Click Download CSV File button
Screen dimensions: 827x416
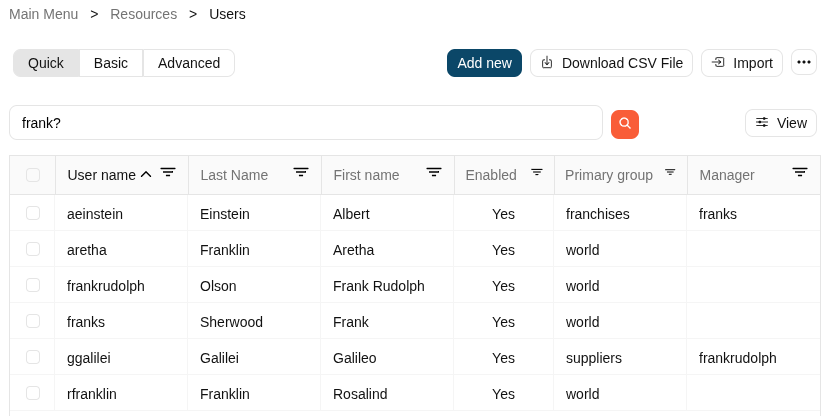611,63
